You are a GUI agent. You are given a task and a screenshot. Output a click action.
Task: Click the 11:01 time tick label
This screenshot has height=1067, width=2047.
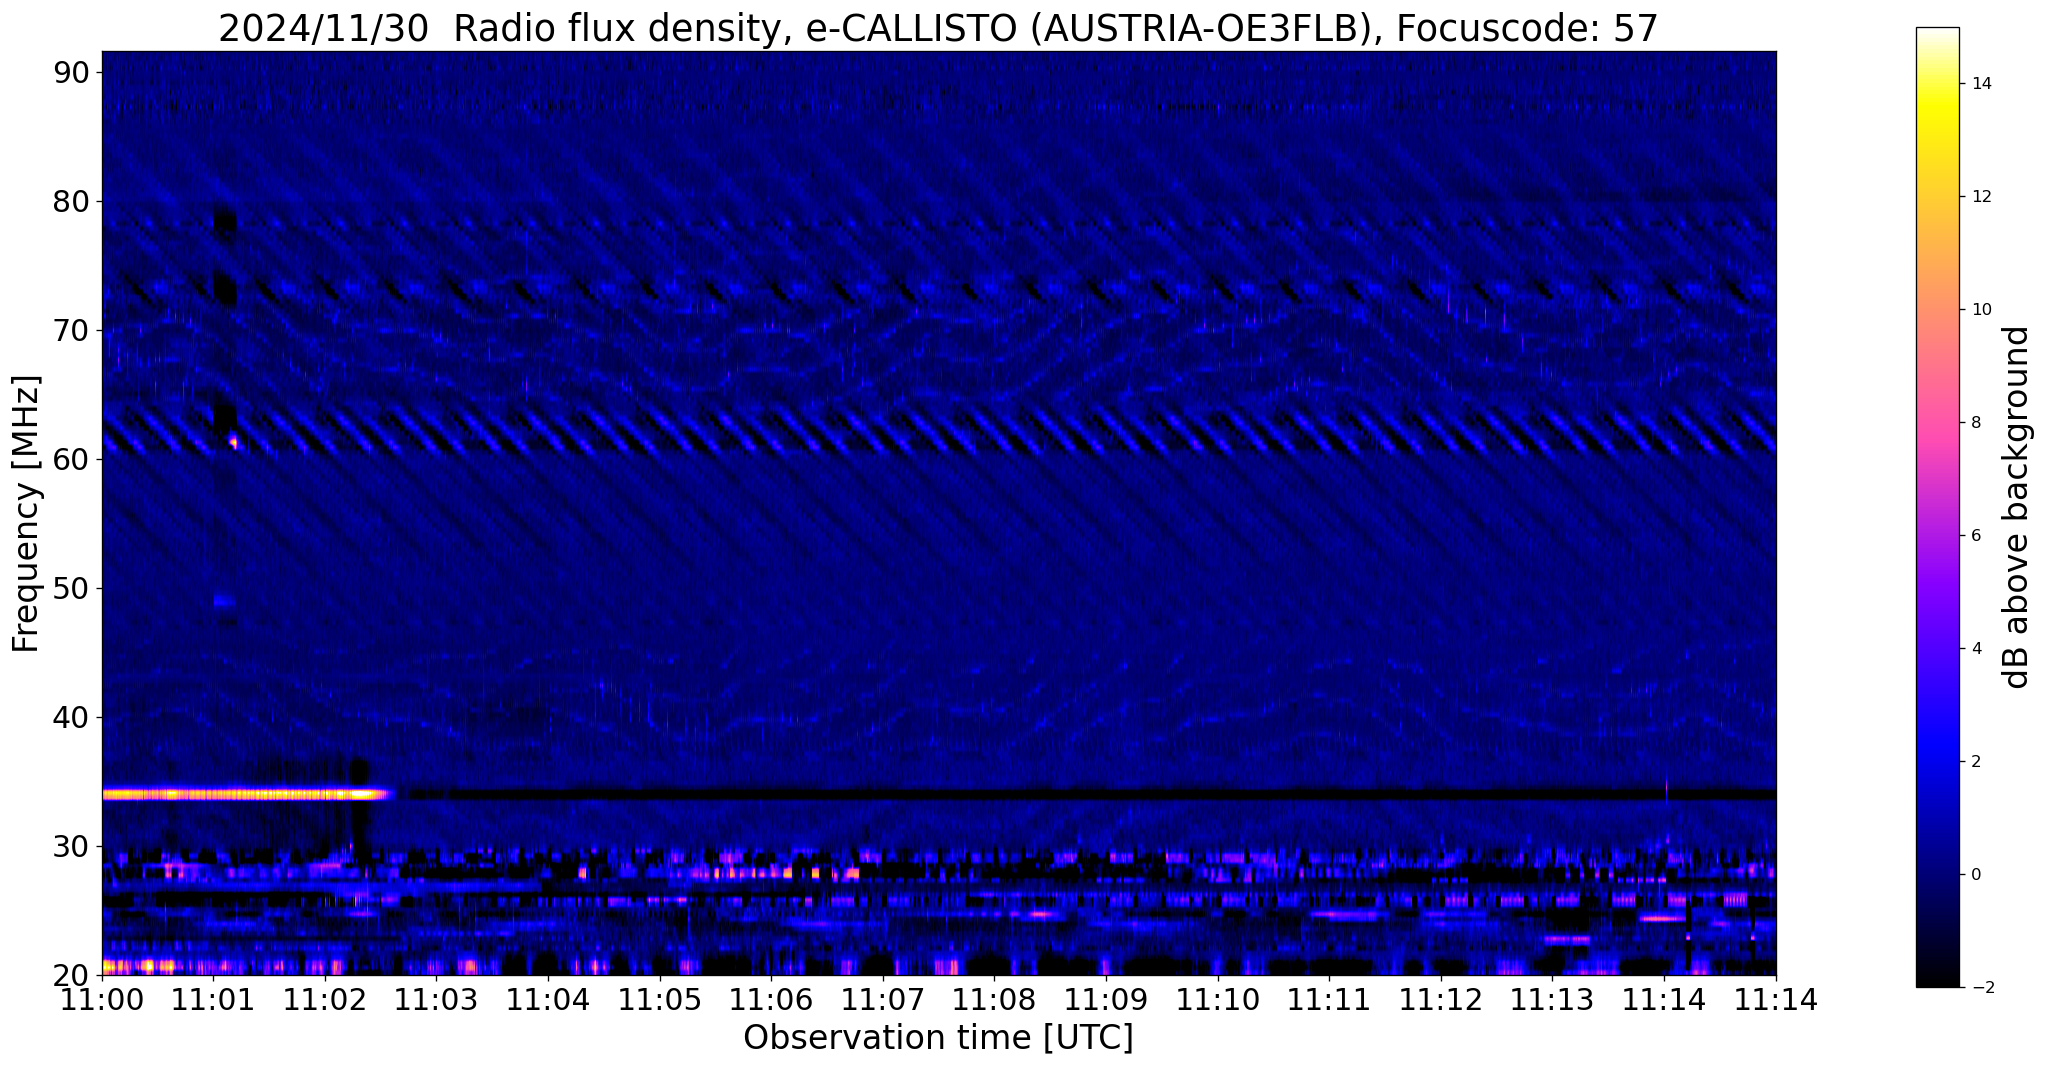[213, 999]
